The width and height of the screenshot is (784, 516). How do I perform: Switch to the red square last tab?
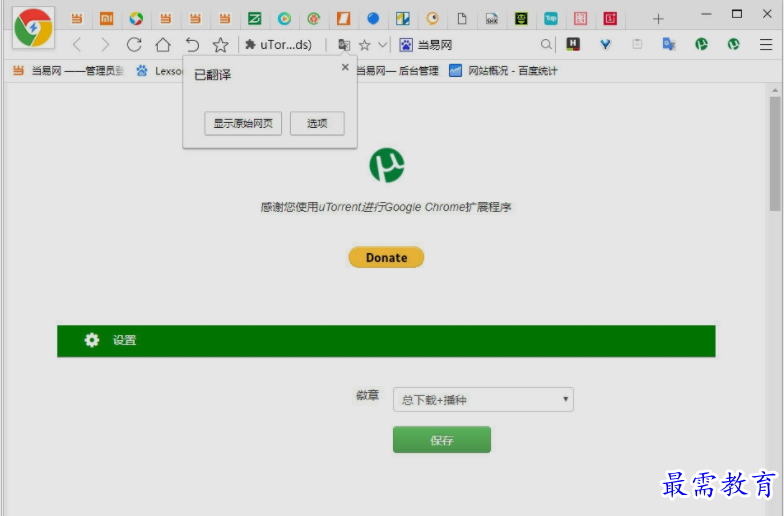(x=610, y=19)
